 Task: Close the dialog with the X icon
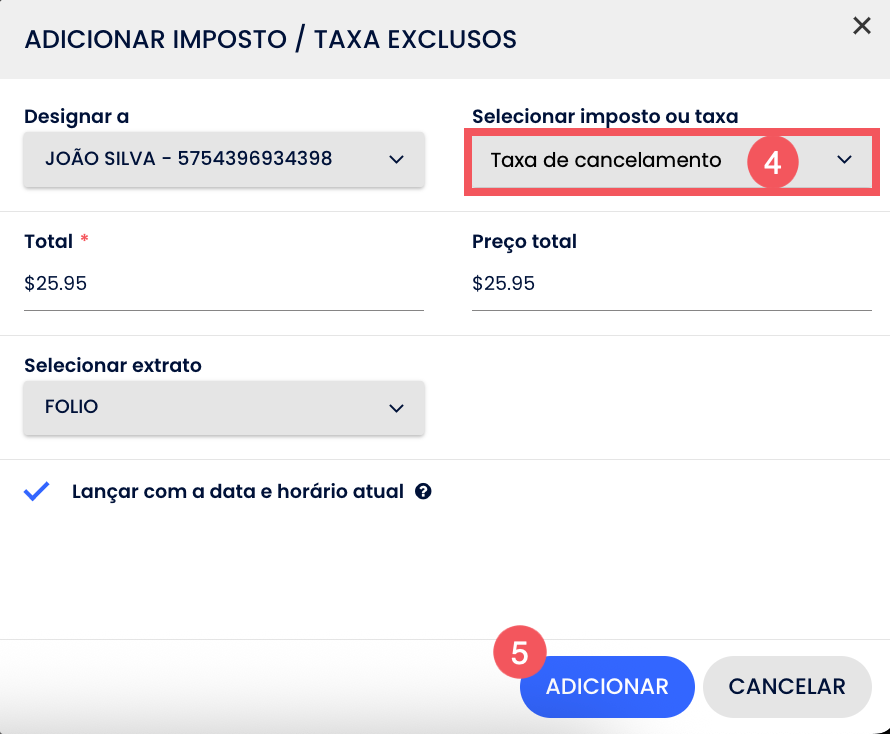click(x=861, y=27)
